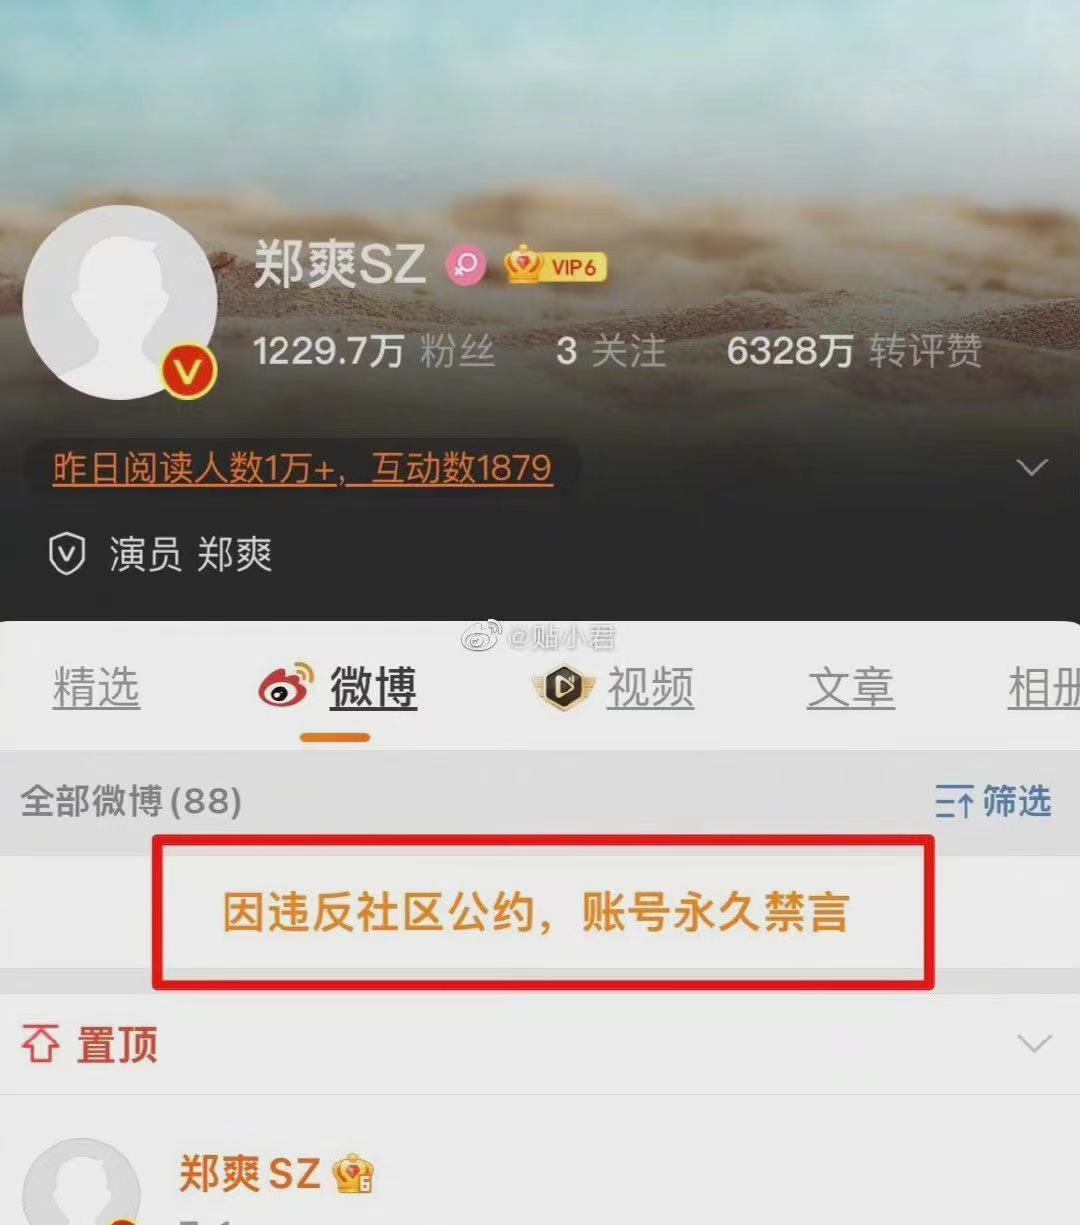Viewport: 1080px width, 1225px height.
Task: Open the VIP6 crown membership badge
Action: coord(555,266)
